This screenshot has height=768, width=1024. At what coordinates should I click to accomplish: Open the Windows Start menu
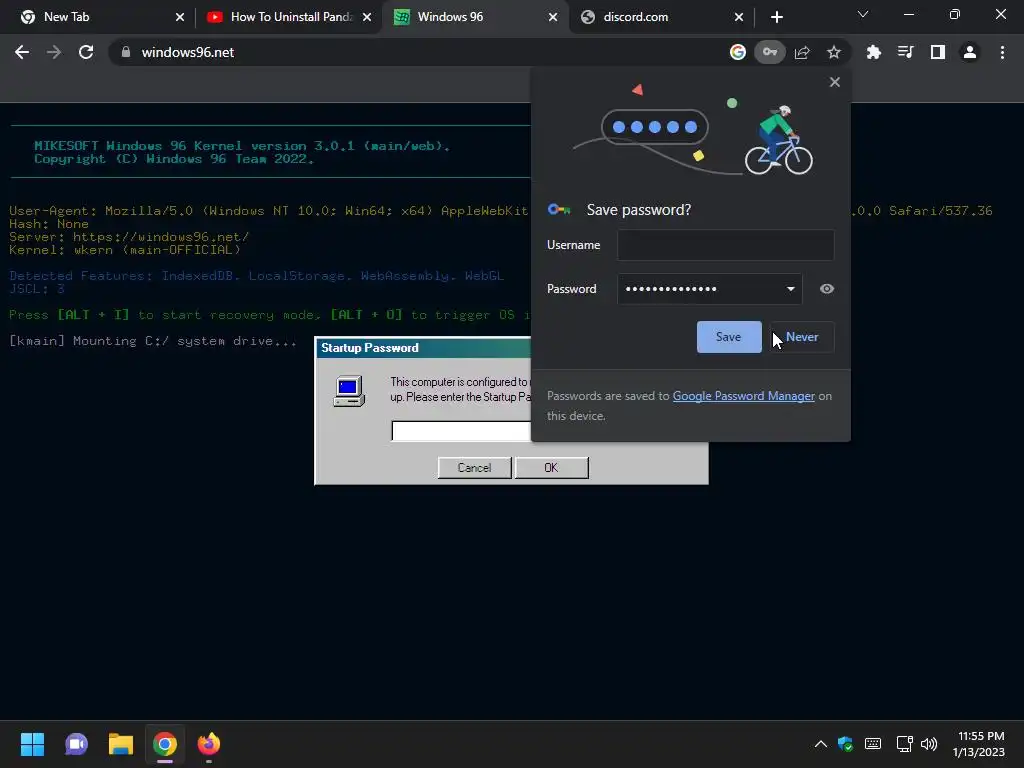[32, 744]
